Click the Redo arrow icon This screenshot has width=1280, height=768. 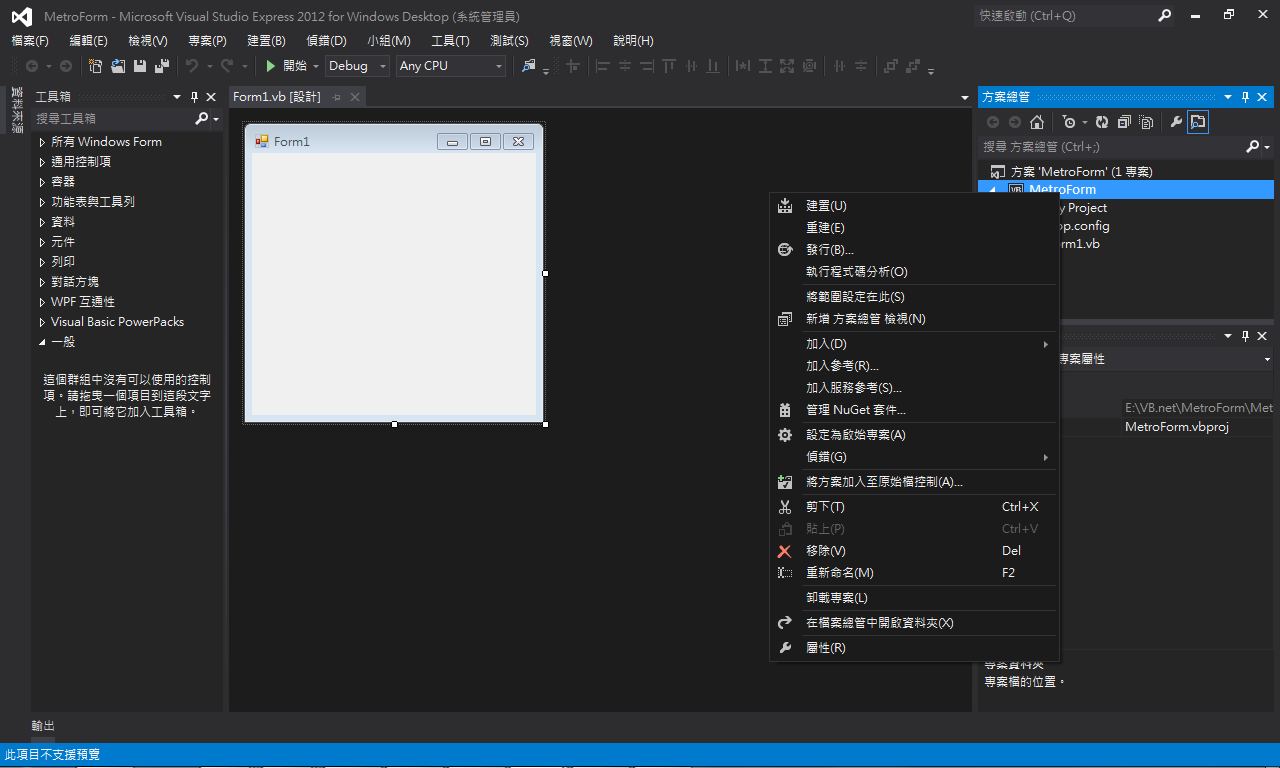point(227,66)
